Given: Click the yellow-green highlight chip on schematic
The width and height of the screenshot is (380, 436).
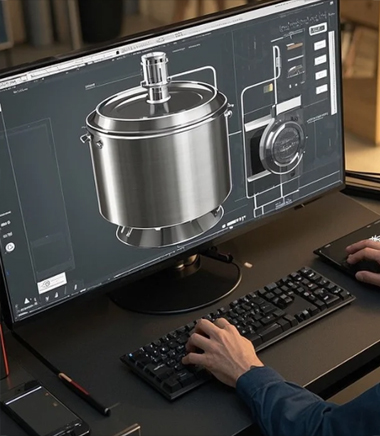Looking at the screenshot, I should (268, 88).
